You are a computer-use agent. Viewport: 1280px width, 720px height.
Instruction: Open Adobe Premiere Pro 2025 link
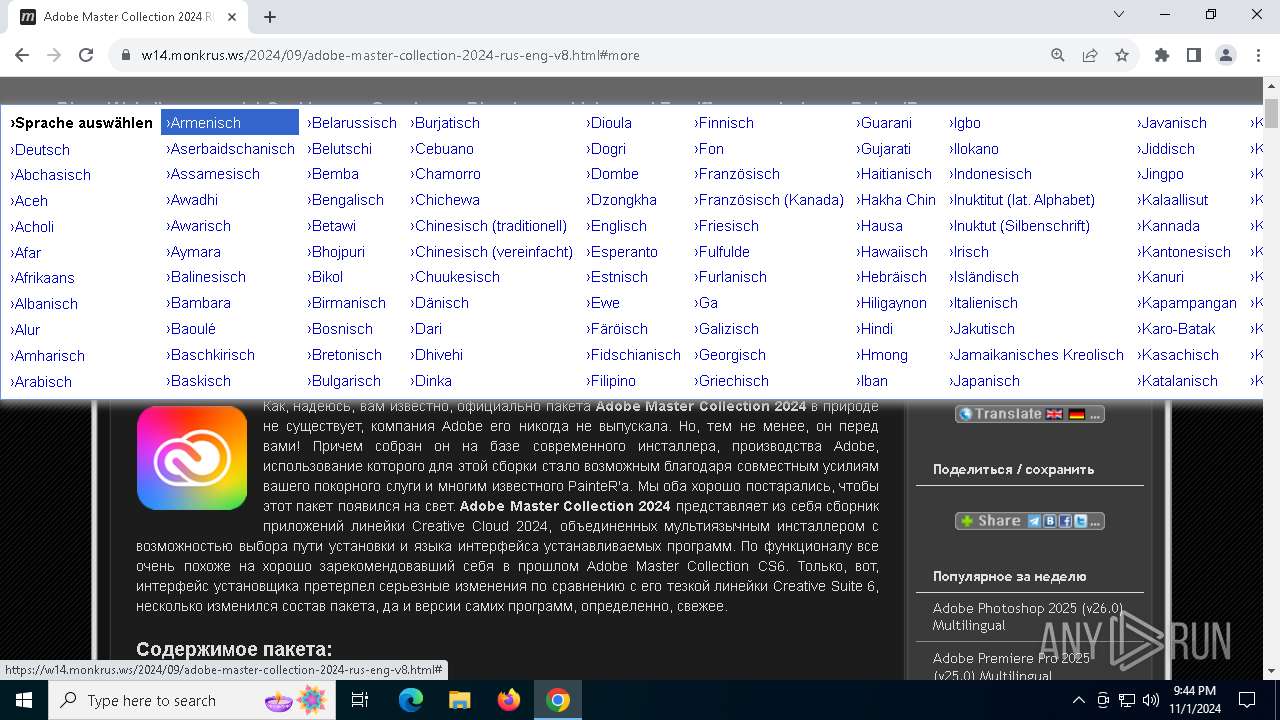point(1011,666)
